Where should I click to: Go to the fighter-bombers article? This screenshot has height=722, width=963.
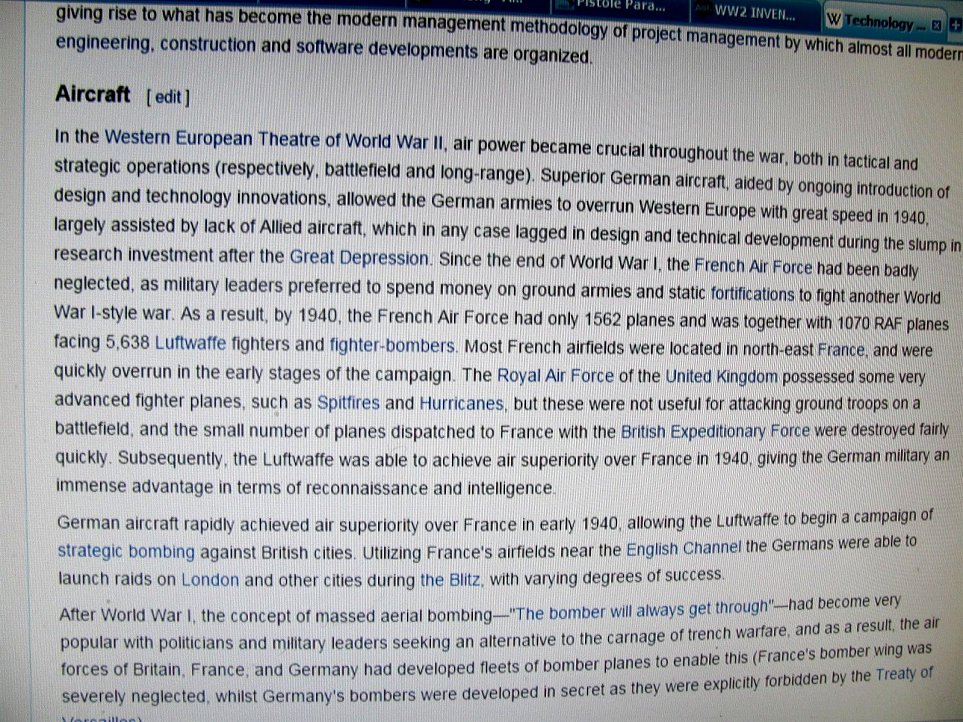(x=392, y=345)
